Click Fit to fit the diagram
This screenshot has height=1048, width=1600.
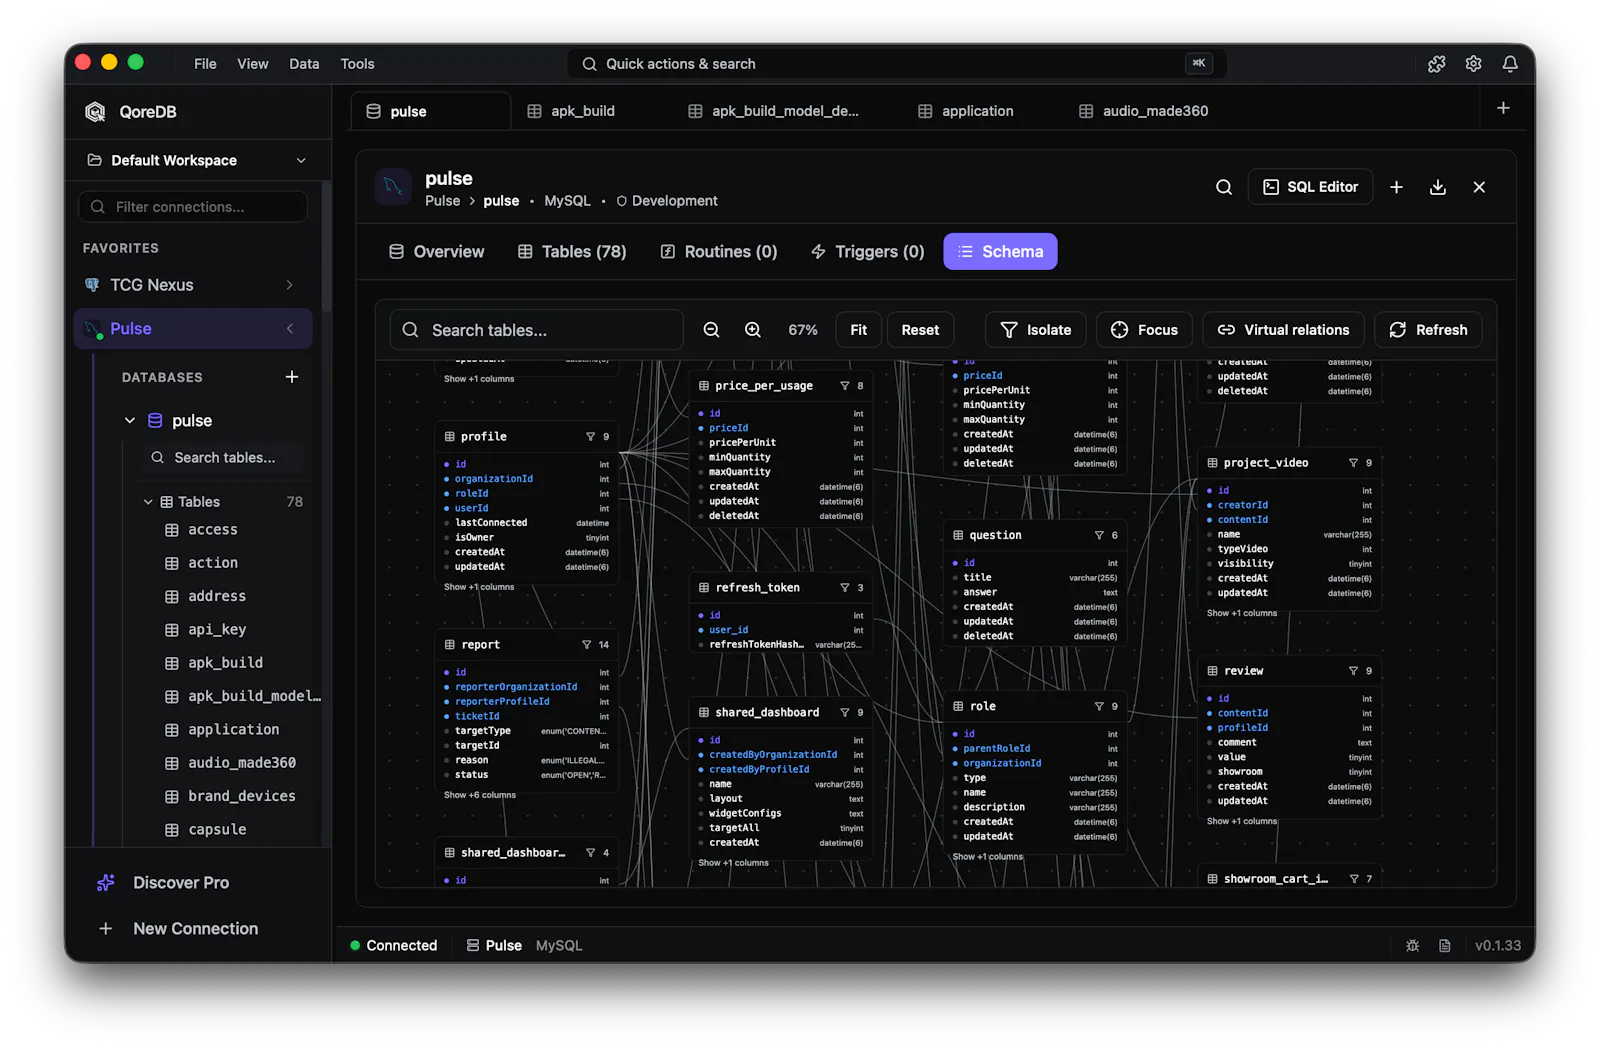[858, 330]
